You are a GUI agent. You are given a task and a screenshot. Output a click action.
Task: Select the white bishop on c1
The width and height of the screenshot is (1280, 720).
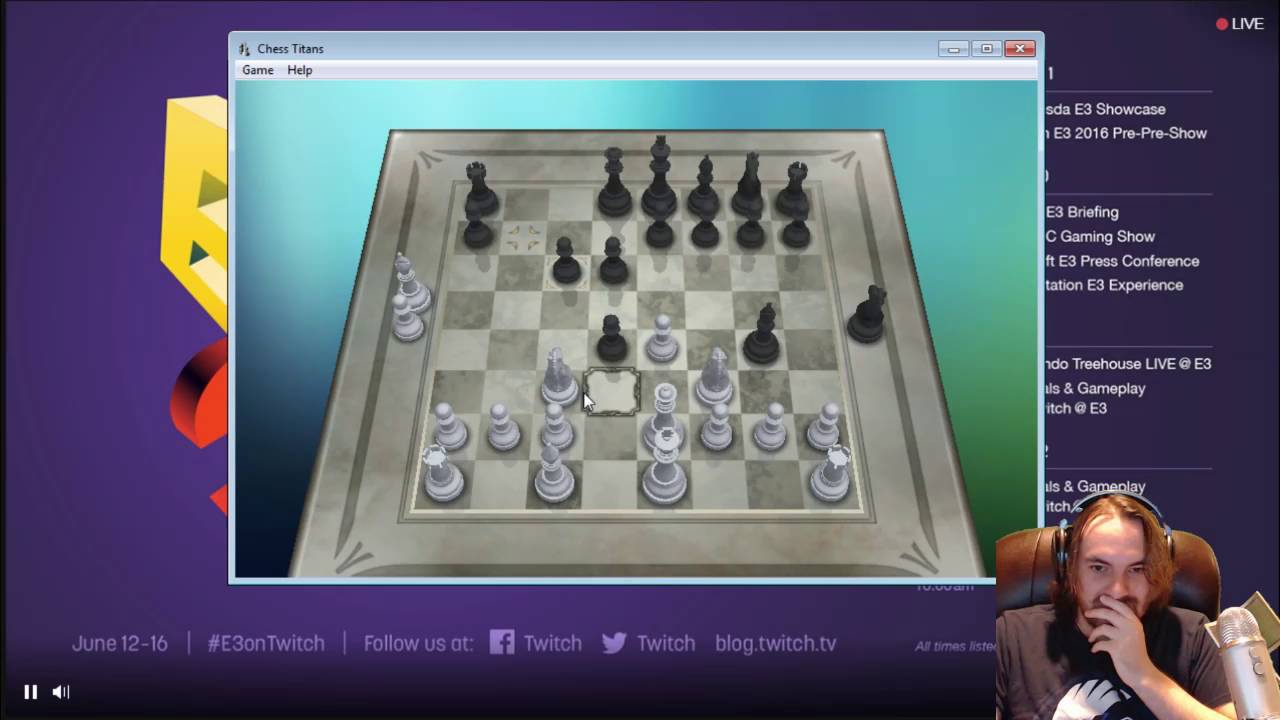click(x=553, y=472)
